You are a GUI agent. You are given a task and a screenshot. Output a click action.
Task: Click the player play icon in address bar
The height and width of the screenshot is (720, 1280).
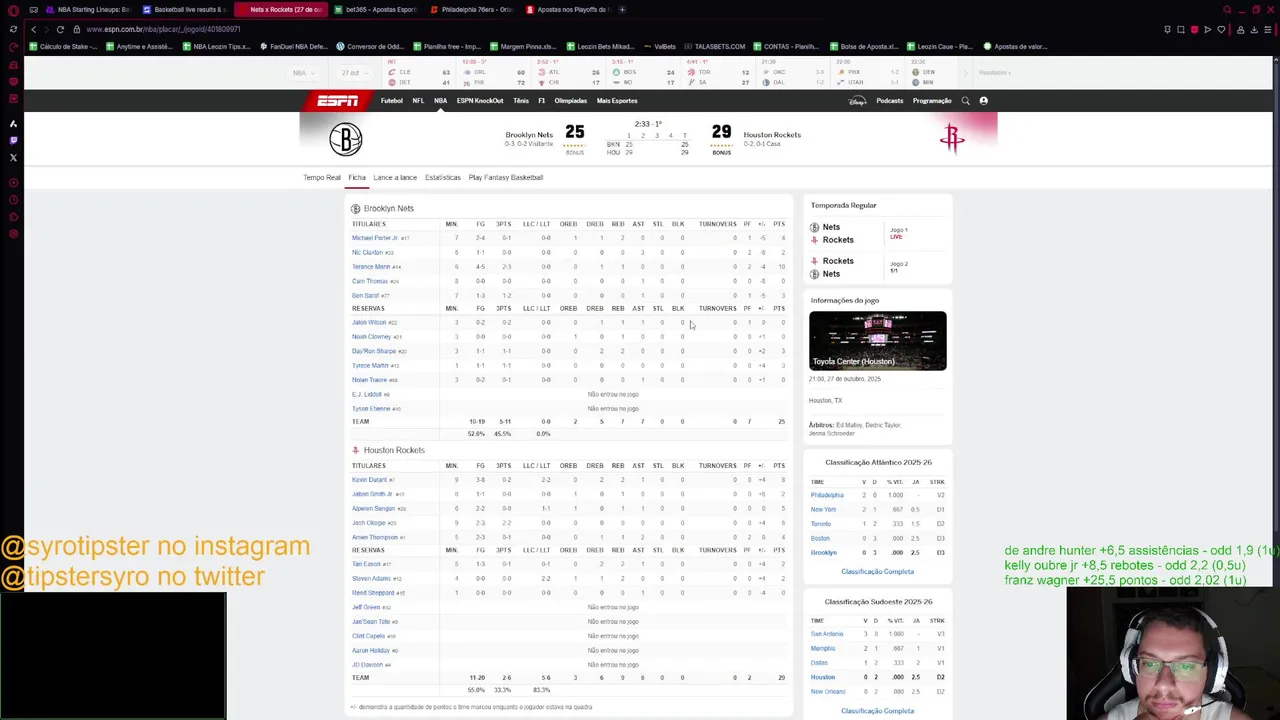(x=1207, y=29)
